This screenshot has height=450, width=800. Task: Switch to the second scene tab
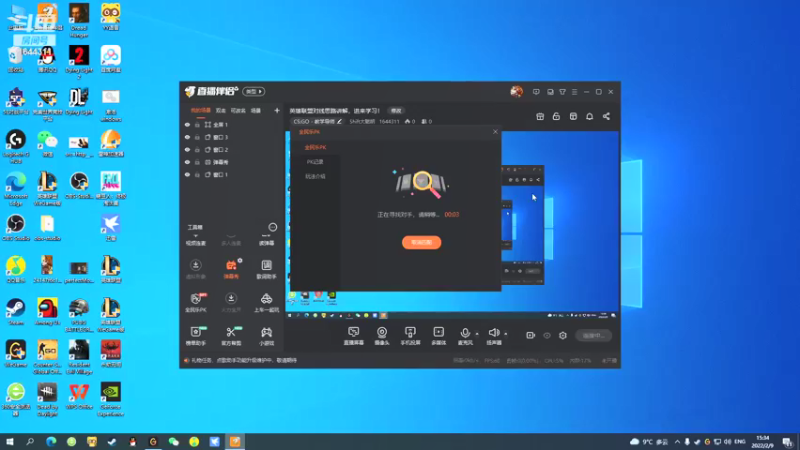pos(220,110)
